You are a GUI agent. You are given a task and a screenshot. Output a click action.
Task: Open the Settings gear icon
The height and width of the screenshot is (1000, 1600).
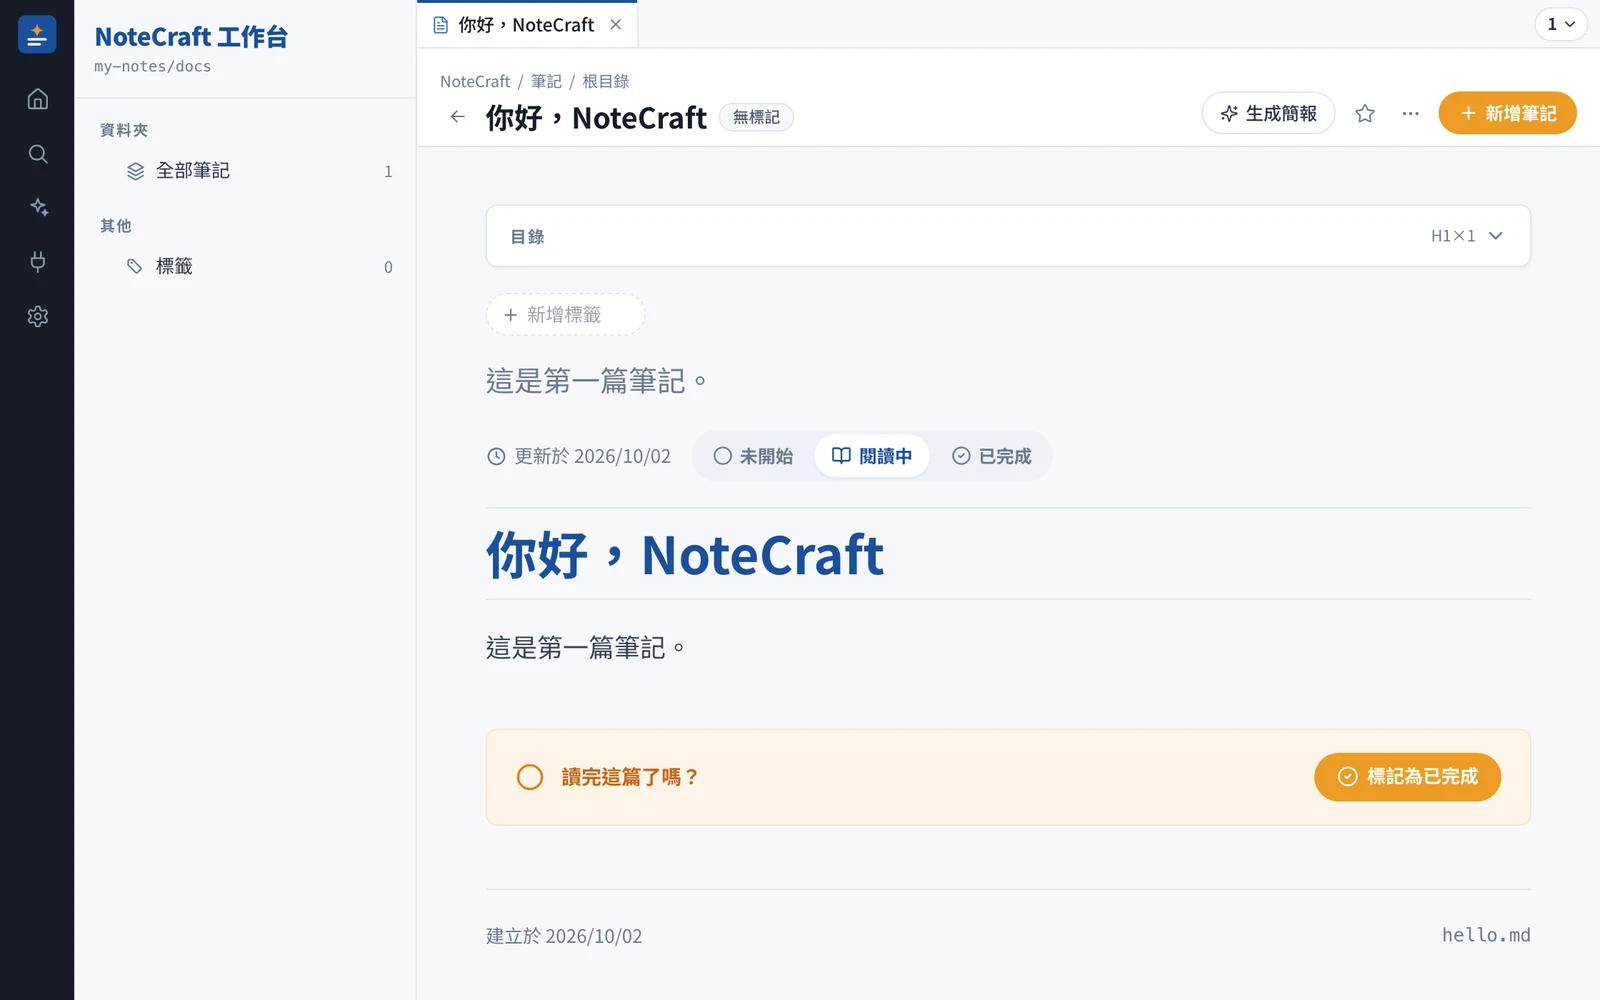point(37,316)
